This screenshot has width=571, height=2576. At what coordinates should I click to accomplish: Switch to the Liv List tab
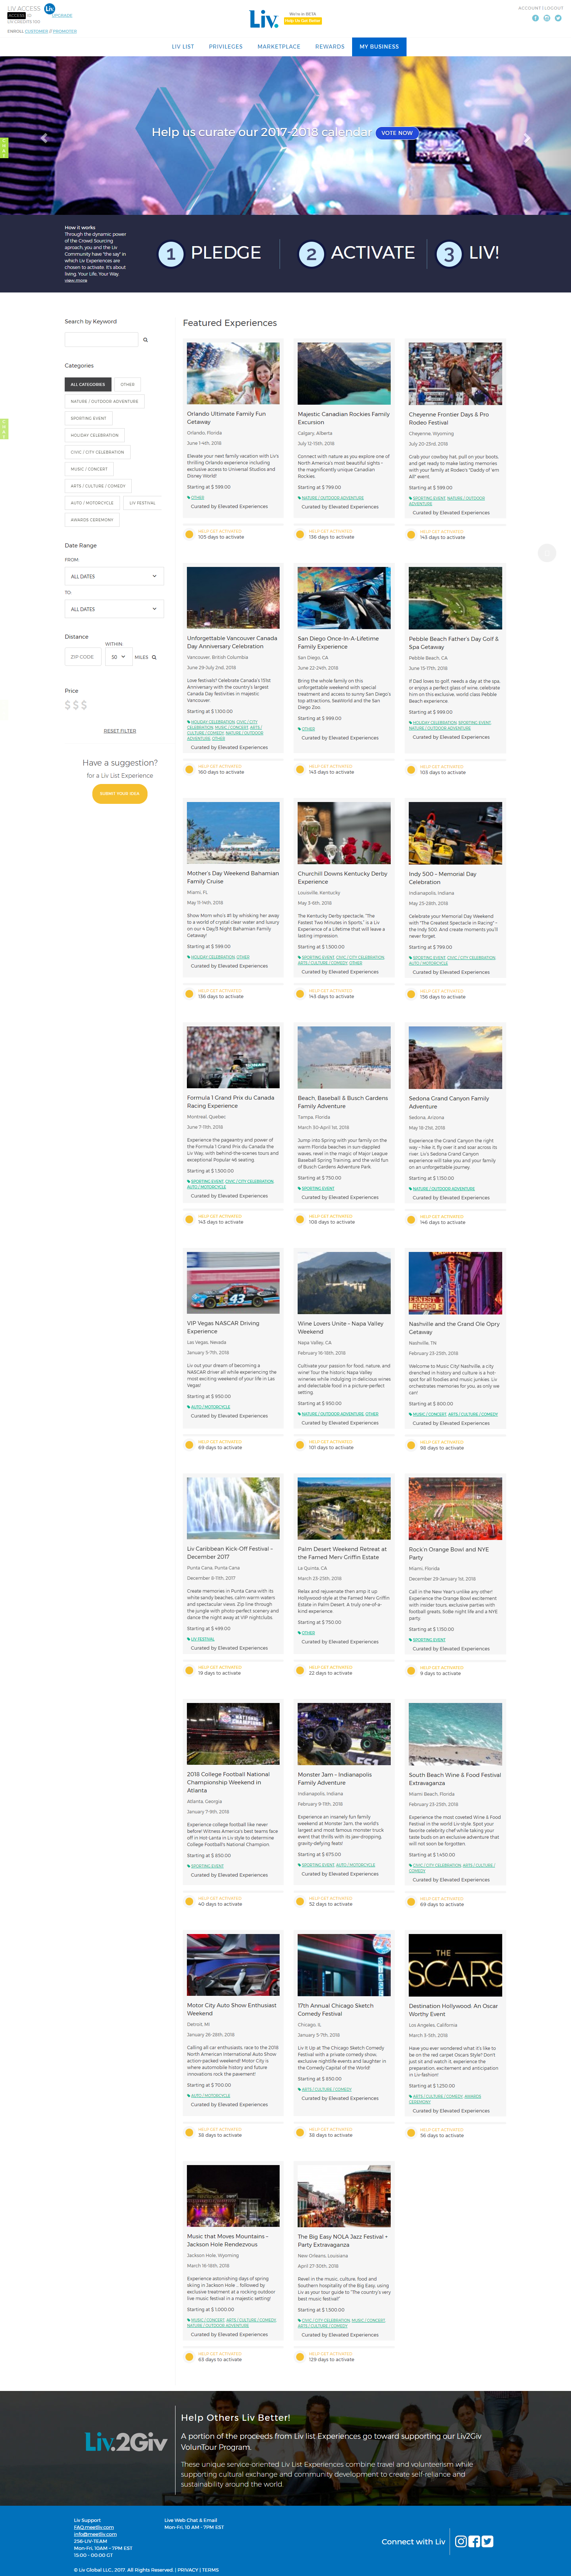point(183,46)
